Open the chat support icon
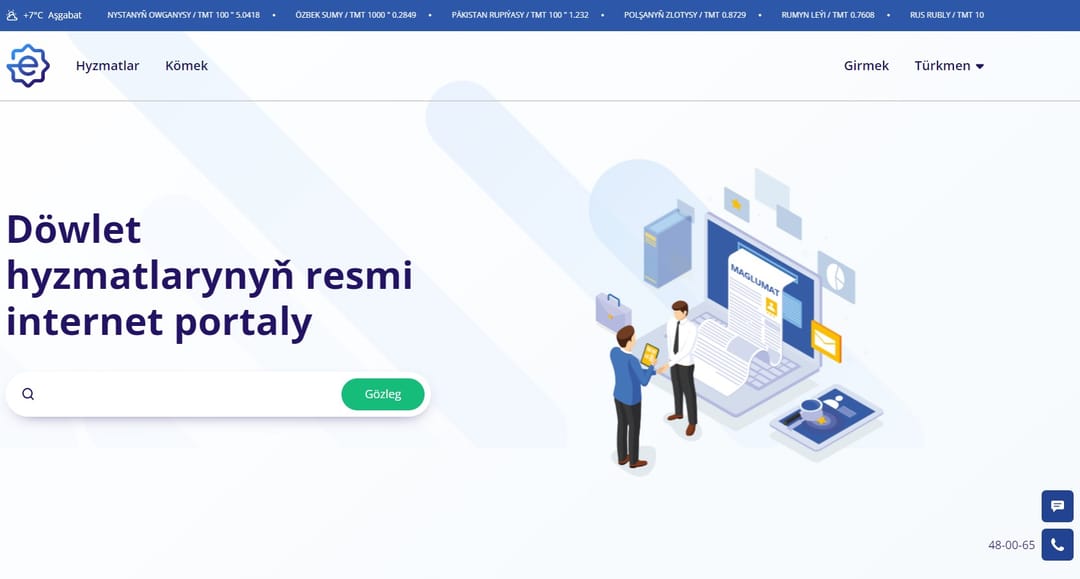1080x579 pixels. pyautogui.click(x=1057, y=506)
